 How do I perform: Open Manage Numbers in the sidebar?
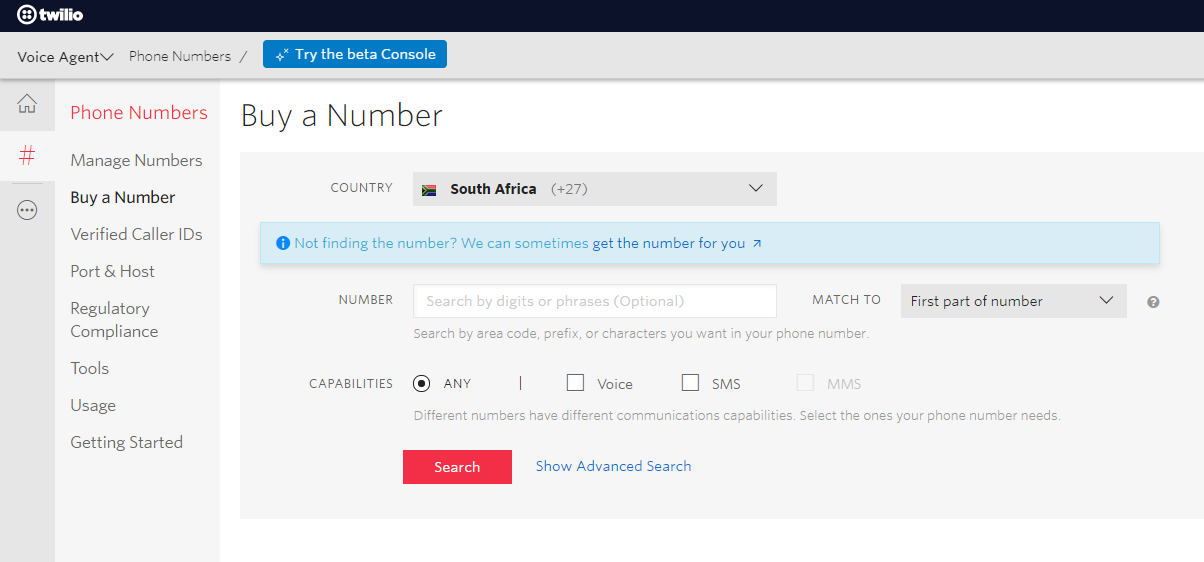click(136, 160)
